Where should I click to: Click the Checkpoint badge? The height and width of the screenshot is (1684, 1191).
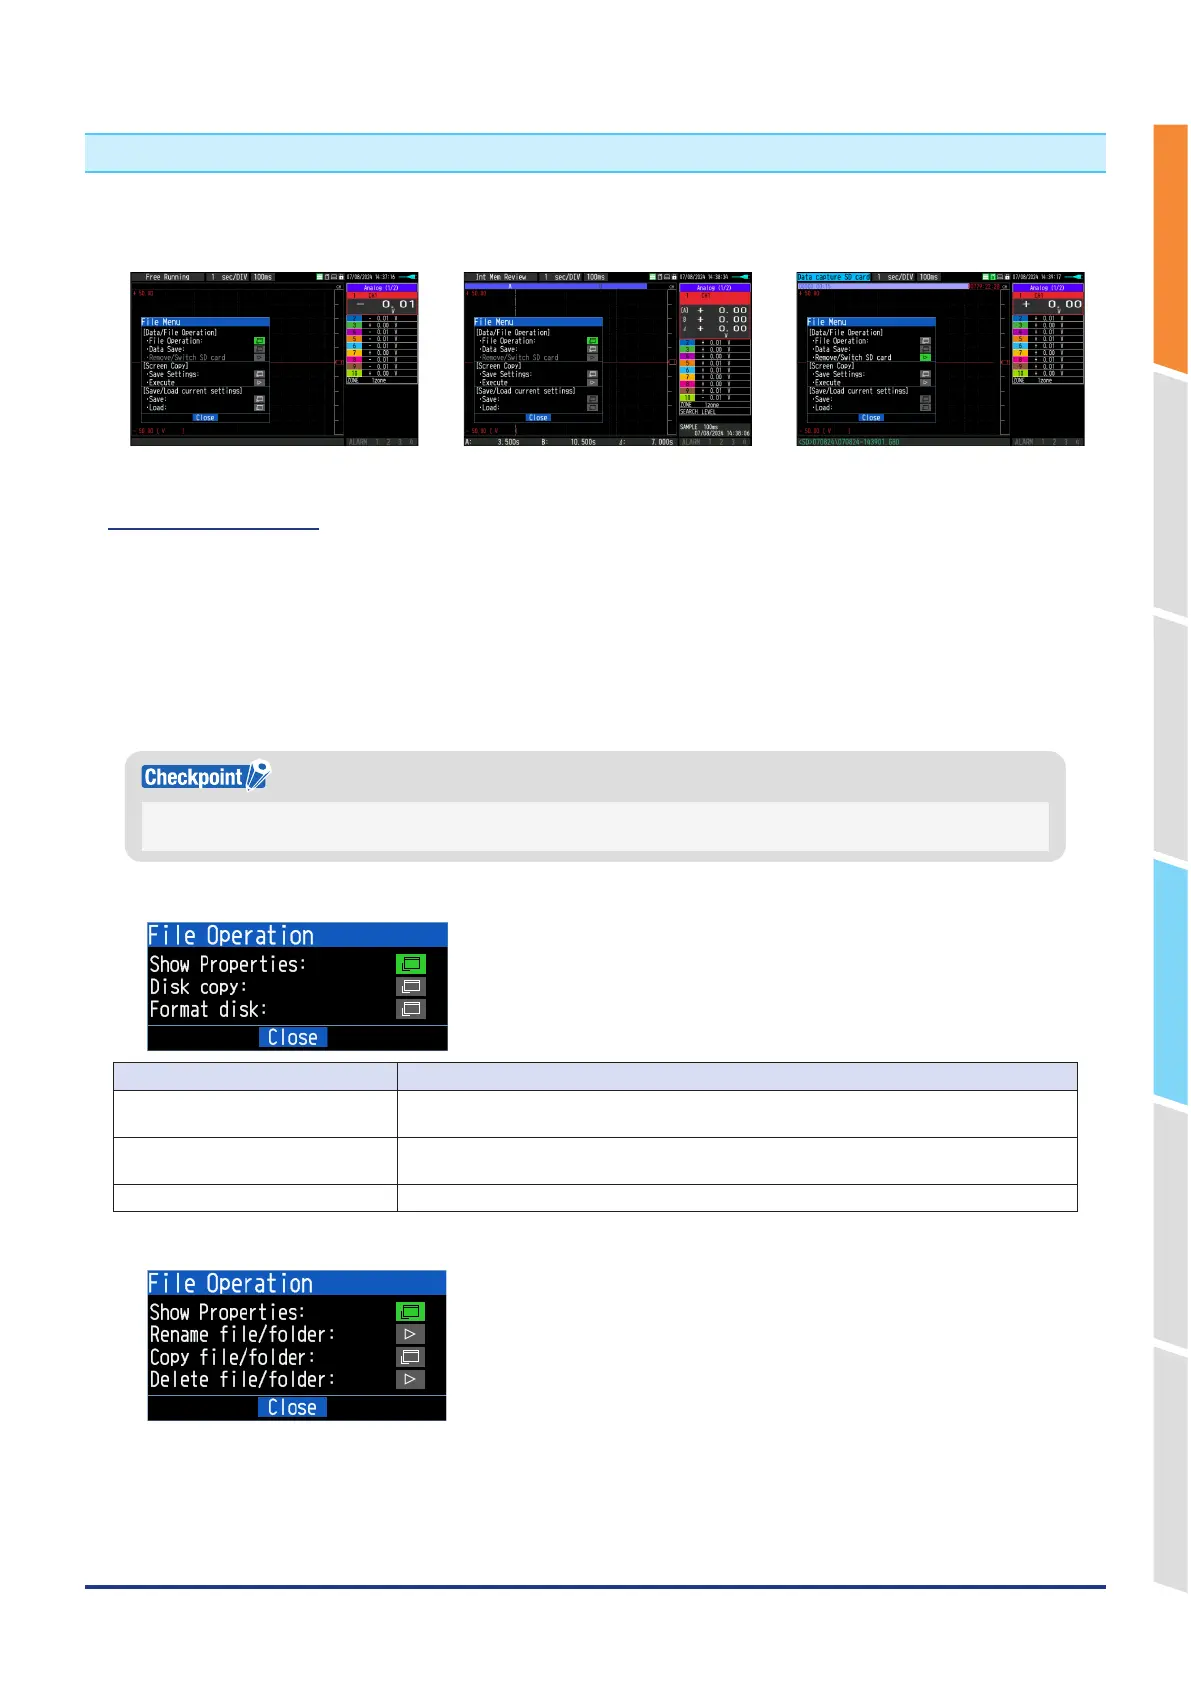tap(206, 777)
